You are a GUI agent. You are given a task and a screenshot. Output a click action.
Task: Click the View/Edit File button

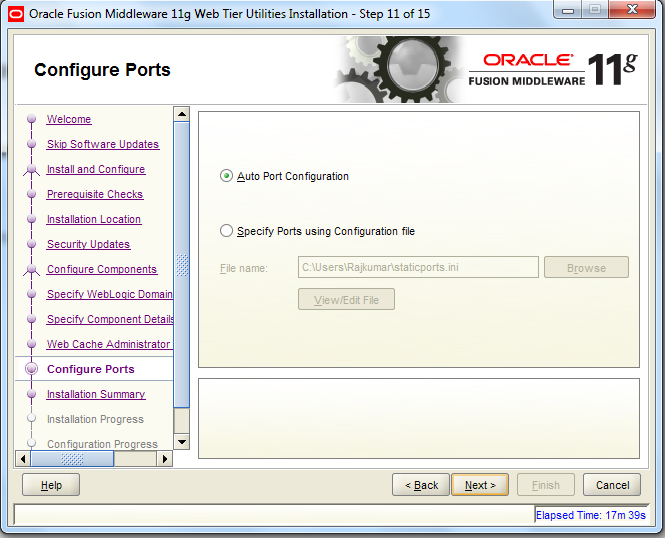[346, 300]
